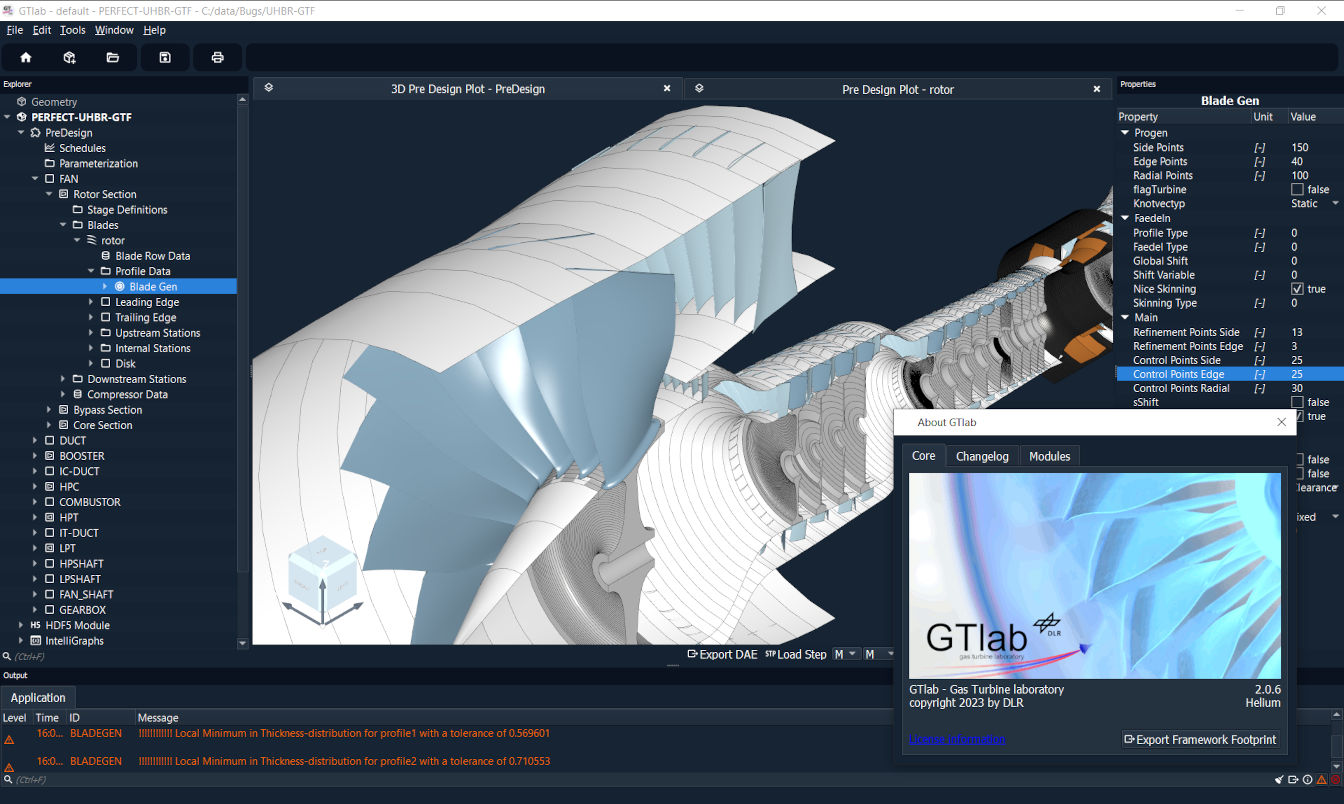Open the License Information link
Image resolution: width=1344 pixels, height=804 pixels.
point(957,740)
